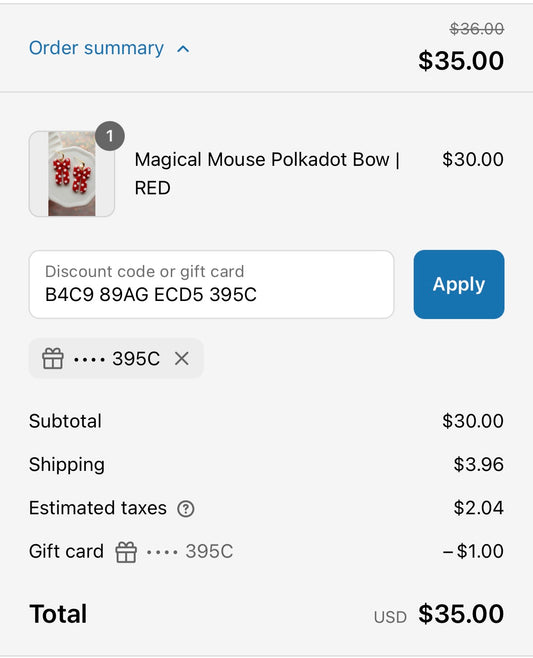Click the gift card deduction of $1.00
This screenshot has width=533, height=658.
pos(473,551)
